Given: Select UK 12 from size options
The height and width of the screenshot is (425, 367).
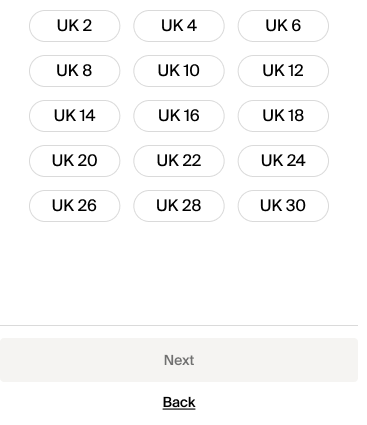Looking at the screenshot, I should tap(283, 71).
